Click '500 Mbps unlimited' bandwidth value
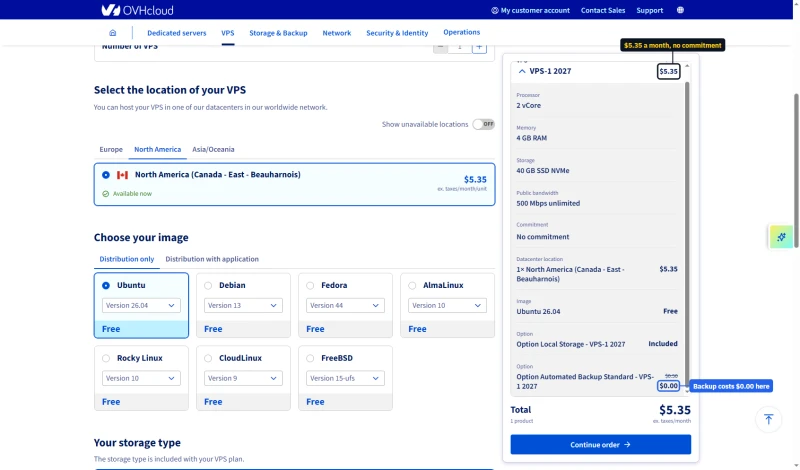This screenshot has width=800, height=470. tap(548, 204)
